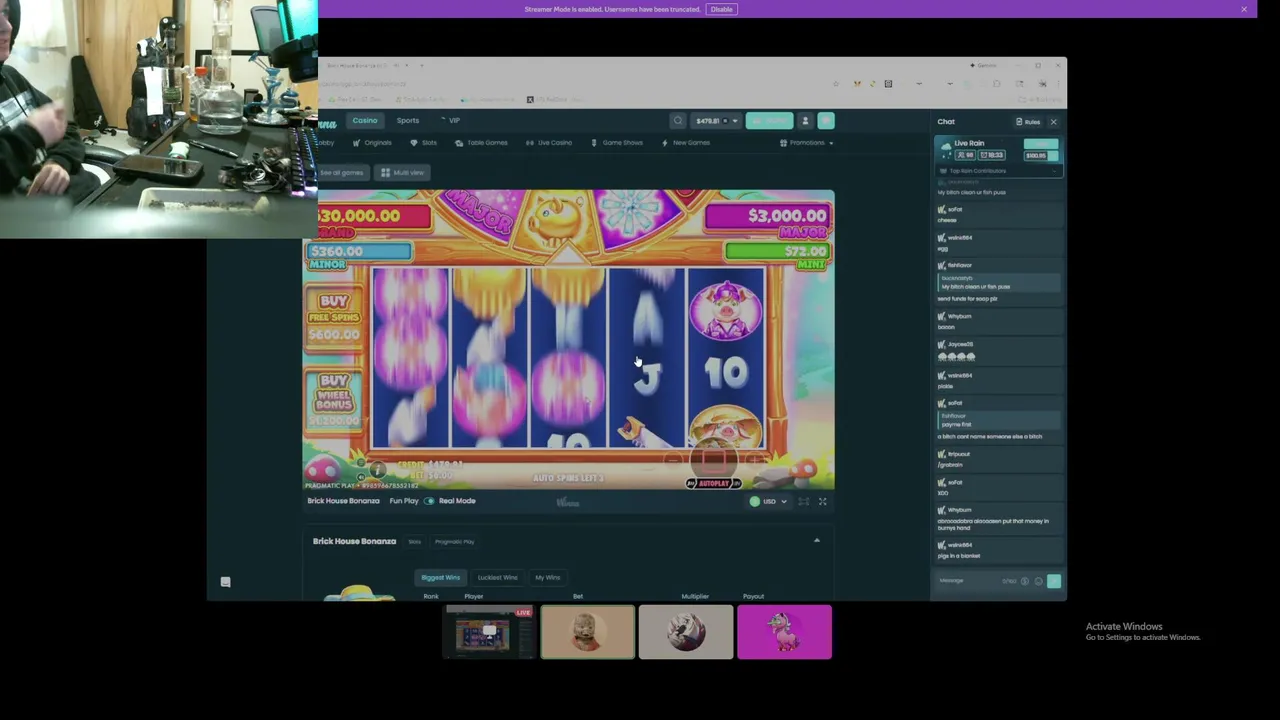Click the slot spin stop button

tap(714, 459)
